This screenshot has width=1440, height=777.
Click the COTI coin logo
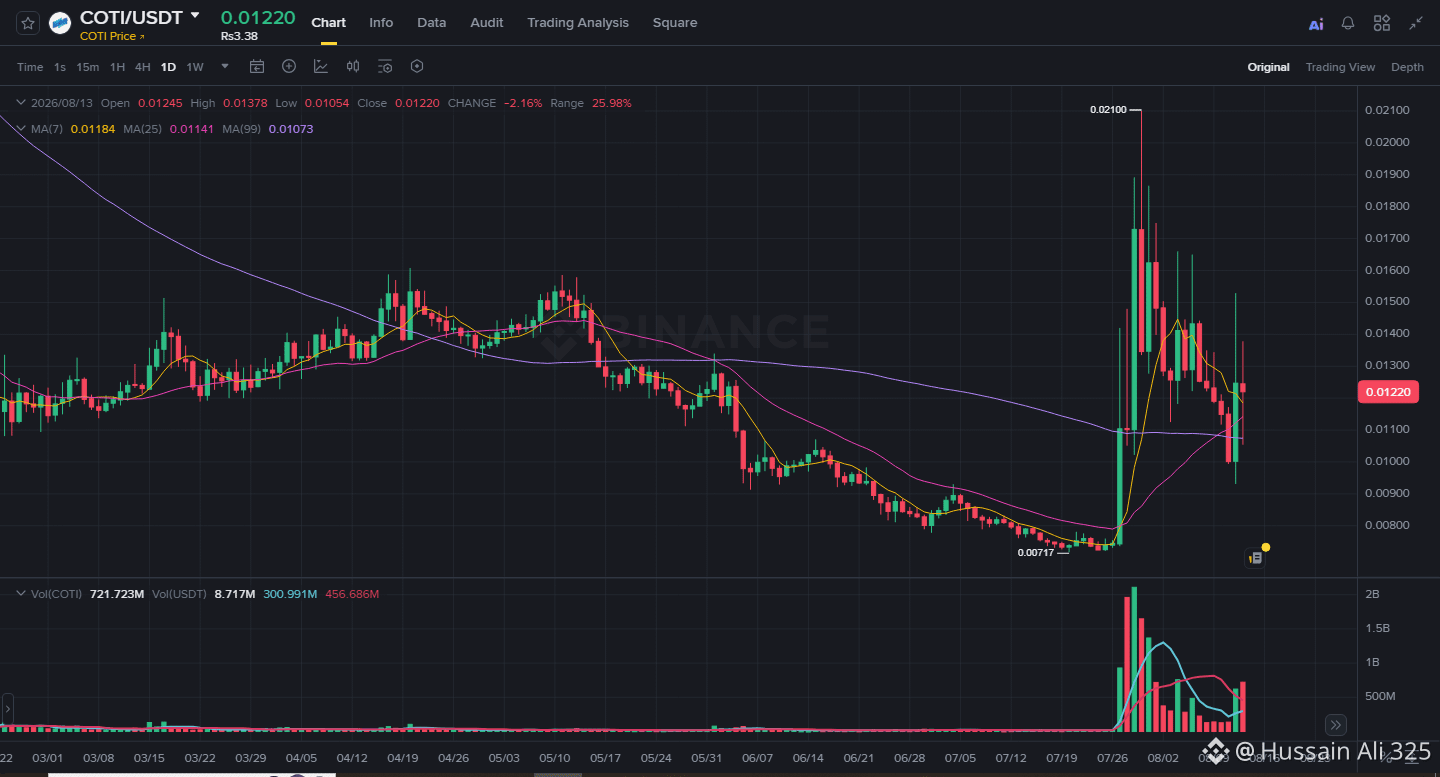click(60, 22)
